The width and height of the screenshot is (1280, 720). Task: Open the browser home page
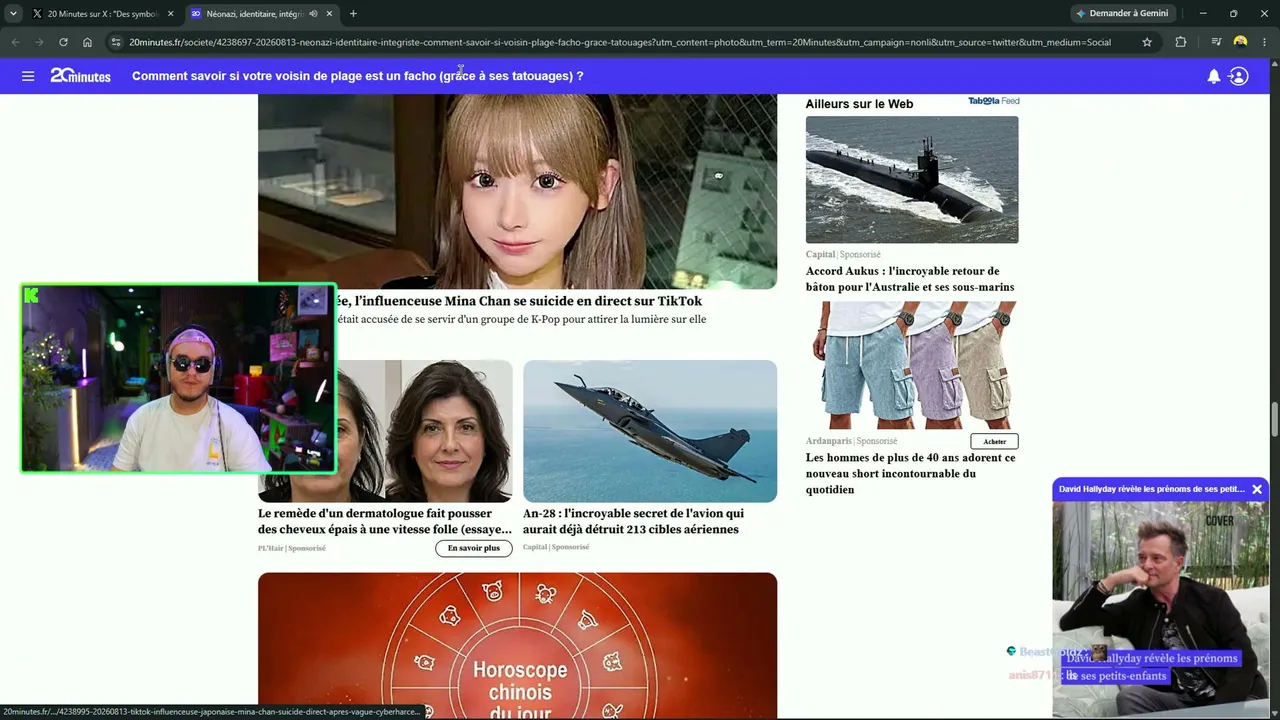pyautogui.click(x=87, y=42)
